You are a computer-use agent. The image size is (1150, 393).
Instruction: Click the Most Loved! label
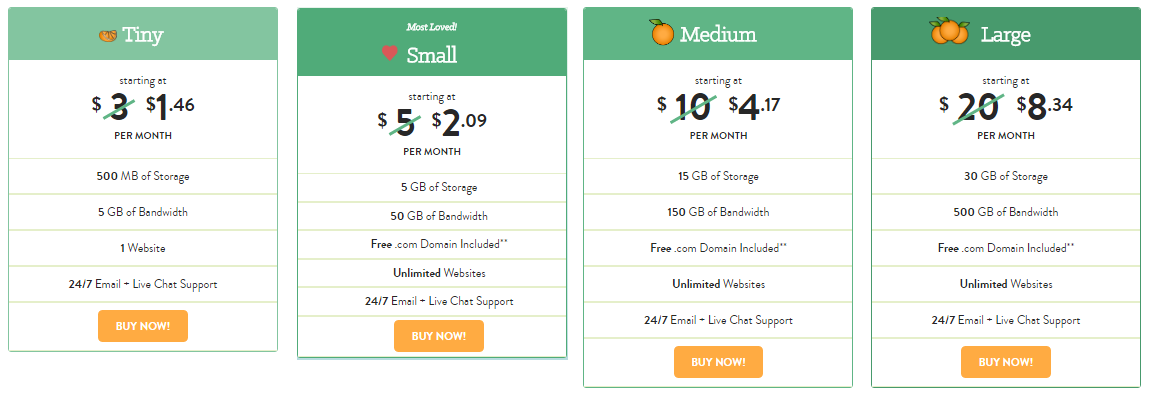432,27
